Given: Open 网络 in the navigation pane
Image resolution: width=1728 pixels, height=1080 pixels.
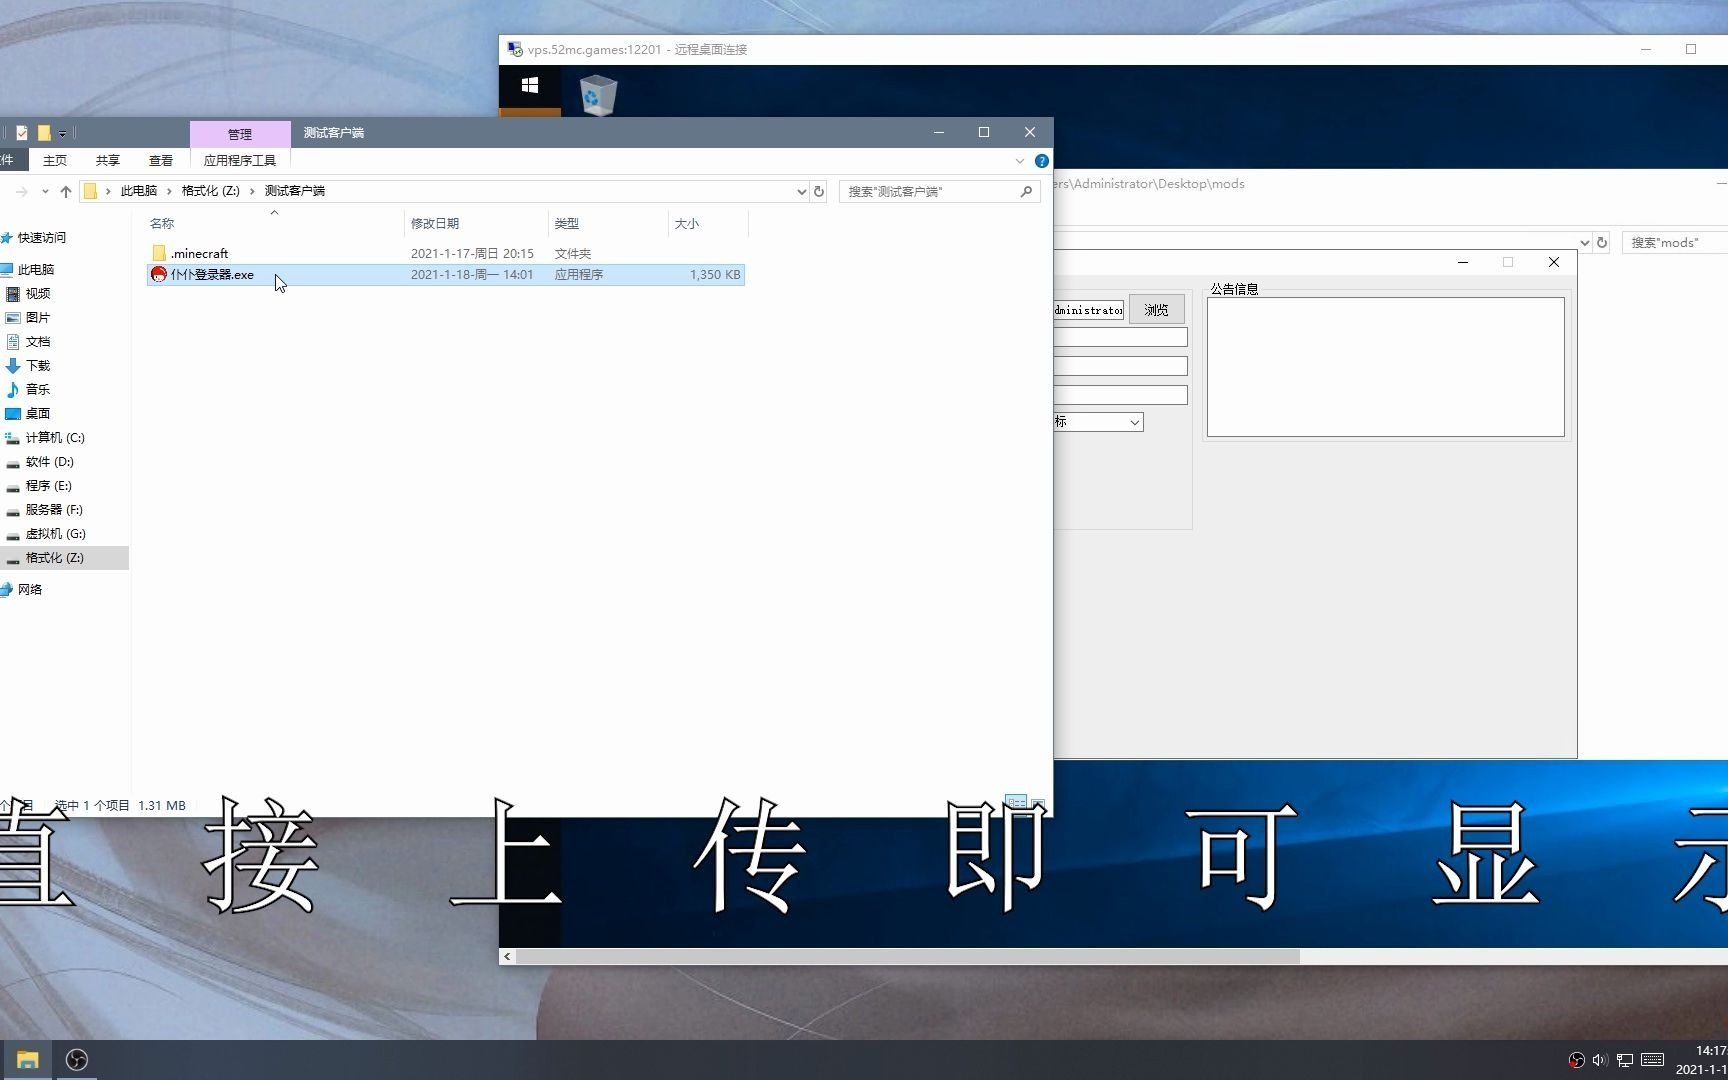Looking at the screenshot, I should [x=30, y=590].
